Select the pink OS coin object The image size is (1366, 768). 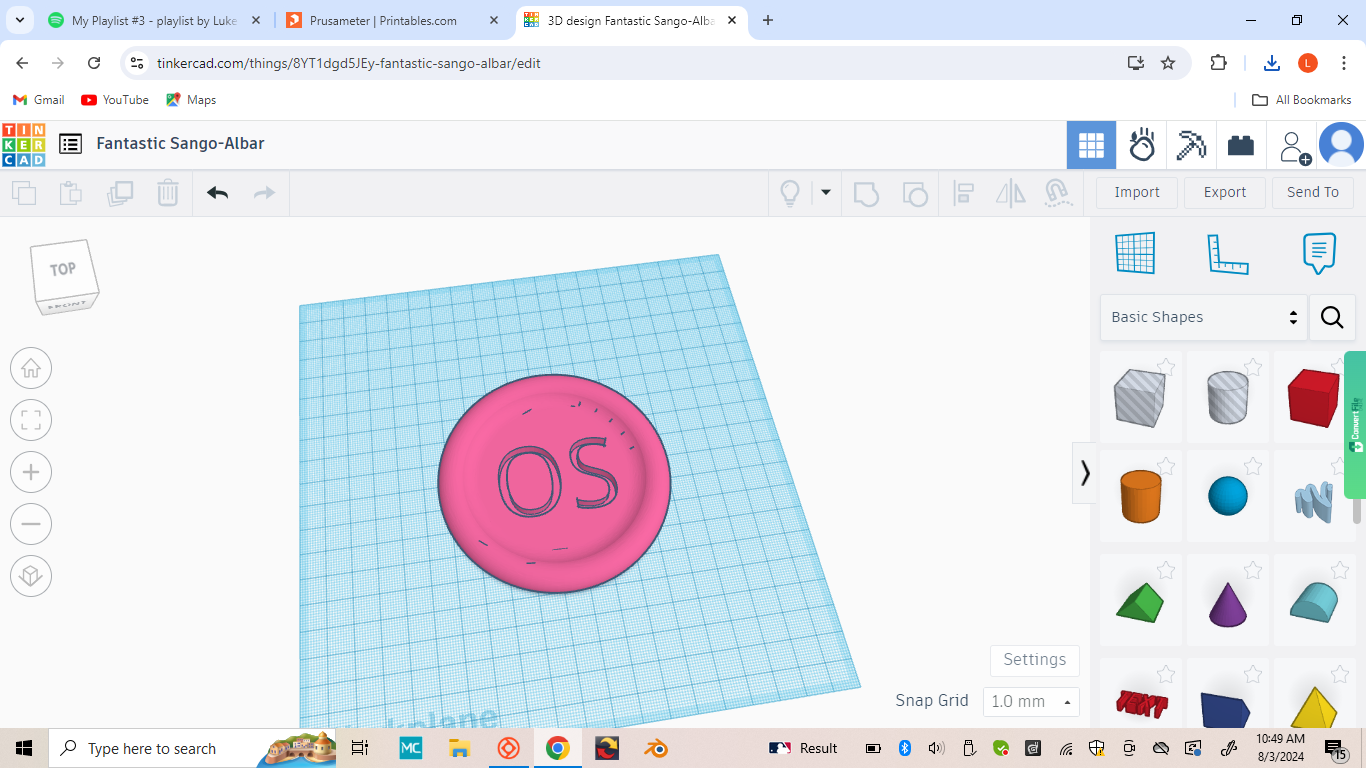coord(555,484)
